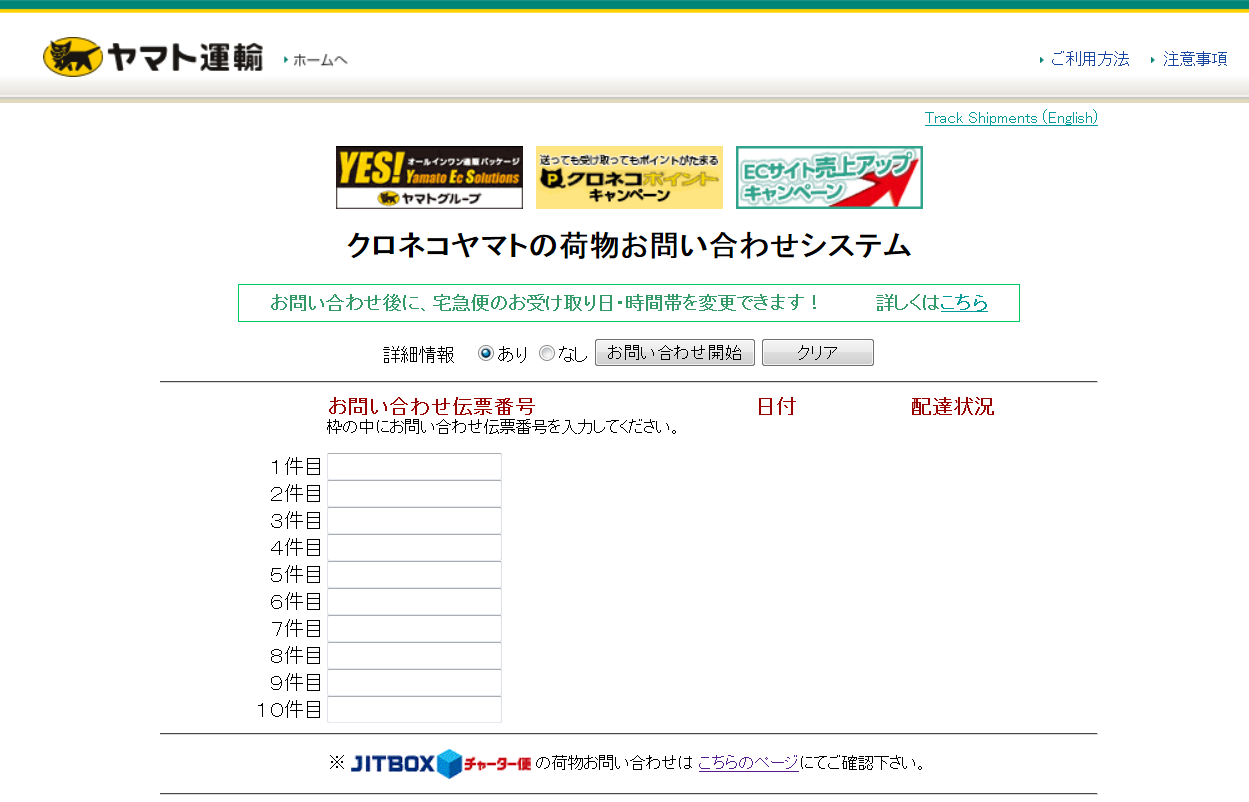Click the 1件目 tracking number field
1249x802 pixels.
414,467
